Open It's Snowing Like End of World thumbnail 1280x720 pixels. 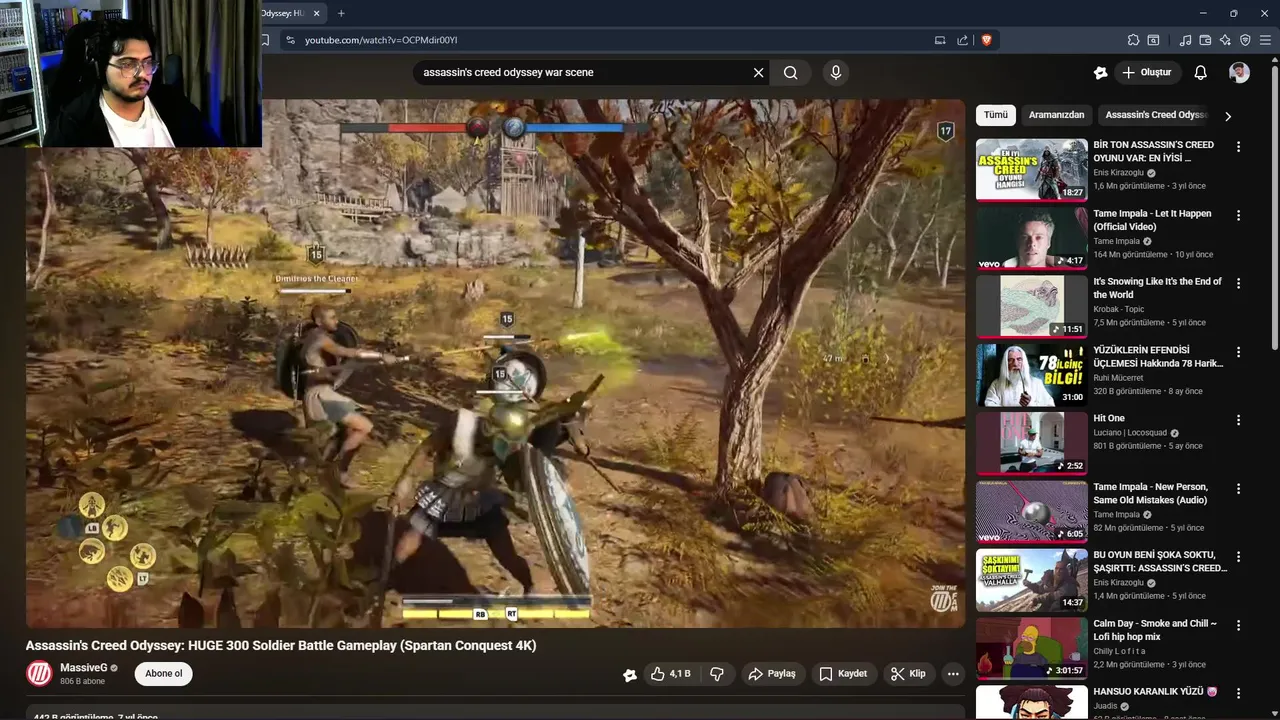(1031, 306)
